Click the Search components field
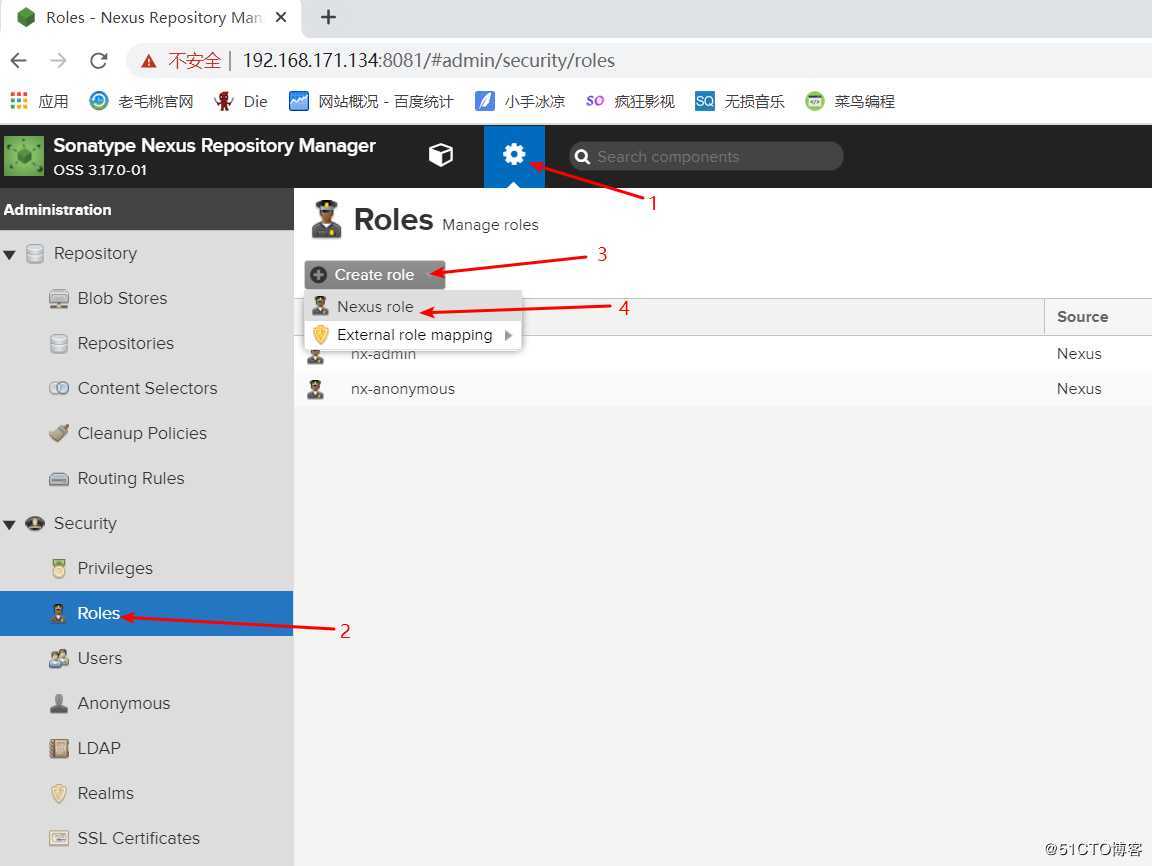 click(706, 156)
